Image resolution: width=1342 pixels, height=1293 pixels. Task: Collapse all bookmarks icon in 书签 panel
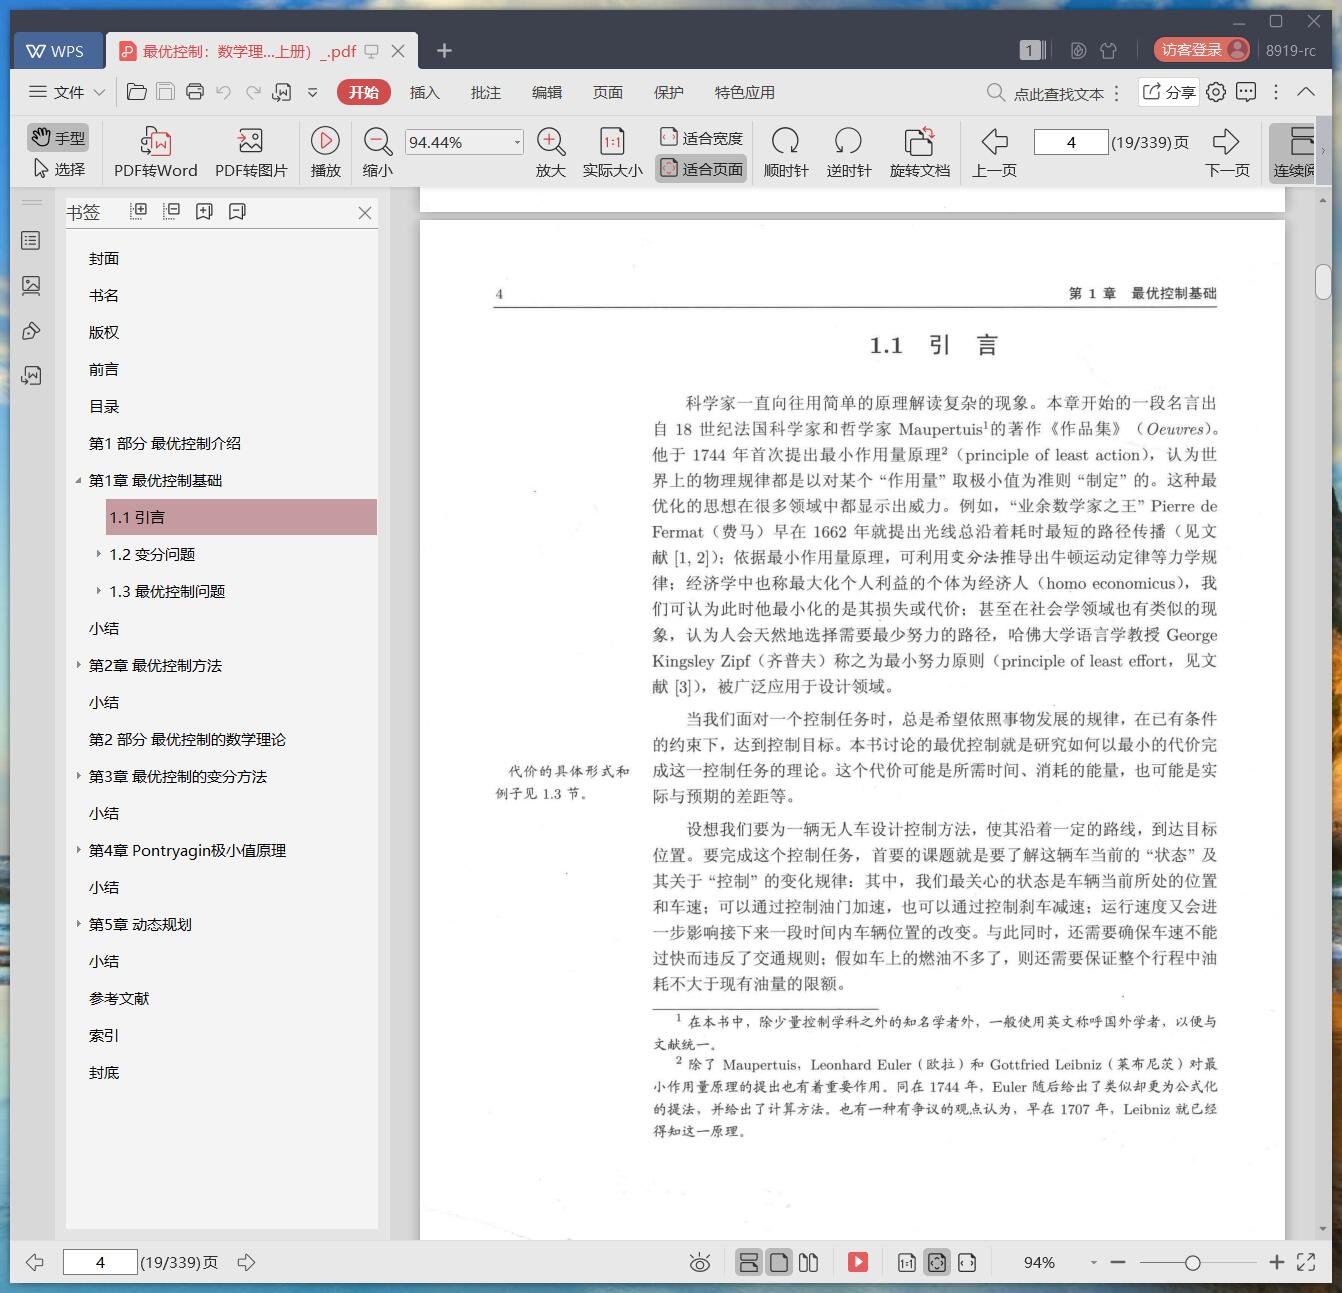(171, 211)
